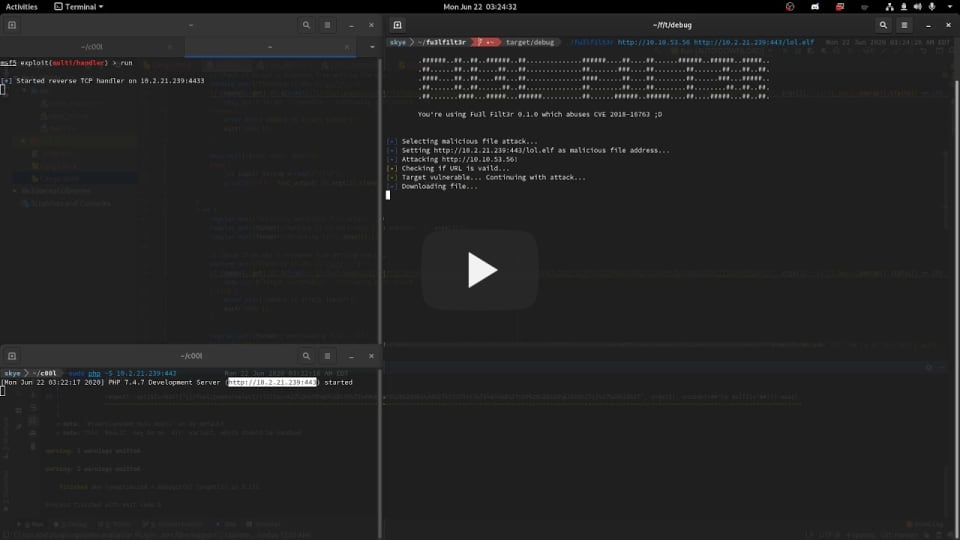Switch to the ~/c00l tab in top-left terminal

point(92,47)
